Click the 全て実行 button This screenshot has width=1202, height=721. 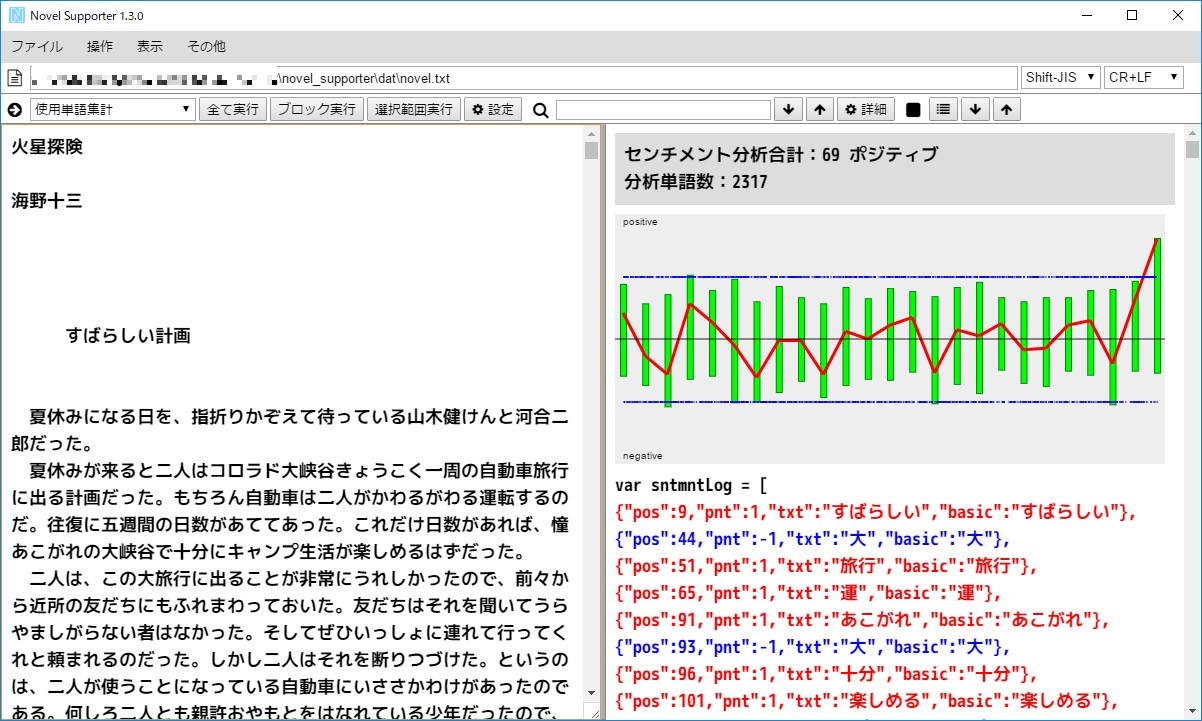coord(233,110)
